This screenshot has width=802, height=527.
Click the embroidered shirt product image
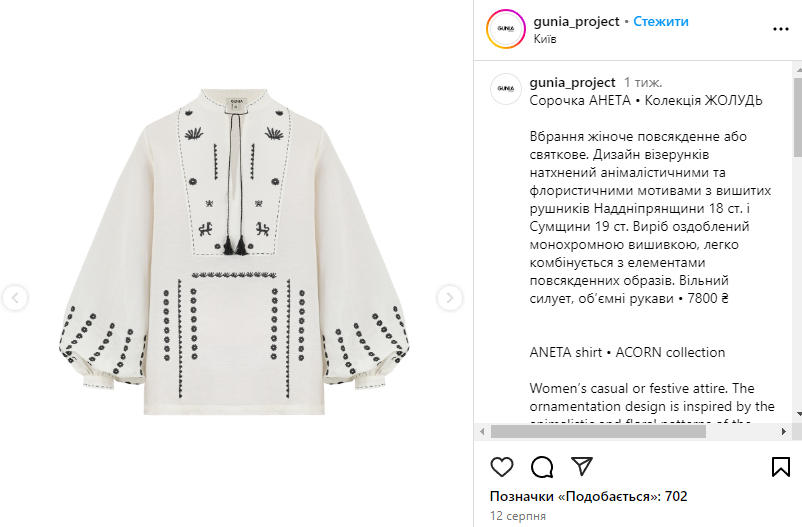[x=234, y=252]
